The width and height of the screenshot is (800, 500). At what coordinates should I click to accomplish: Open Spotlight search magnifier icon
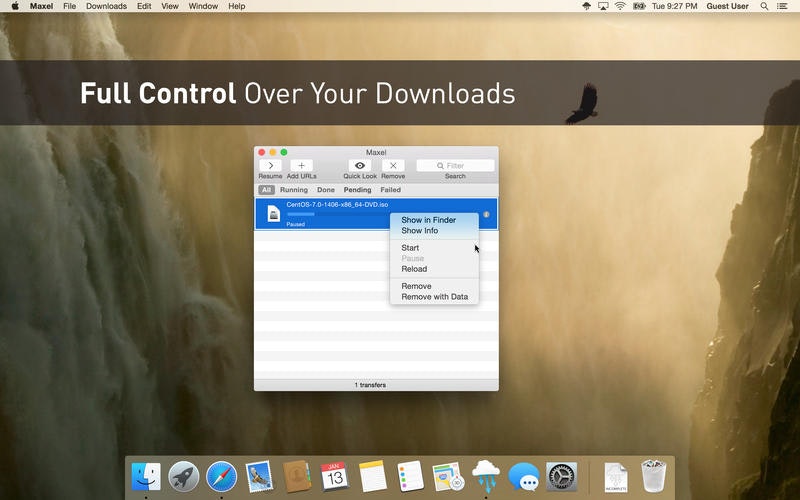(x=764, y=6)
